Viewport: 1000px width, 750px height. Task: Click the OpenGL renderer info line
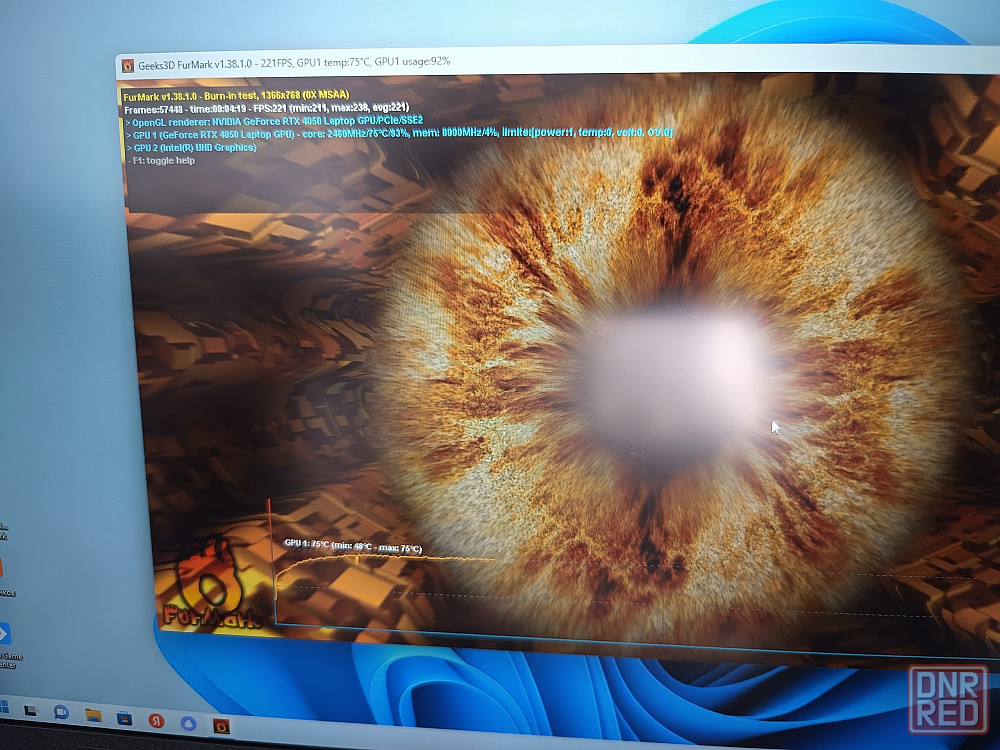pyautogui.click(x=275, y=121)
